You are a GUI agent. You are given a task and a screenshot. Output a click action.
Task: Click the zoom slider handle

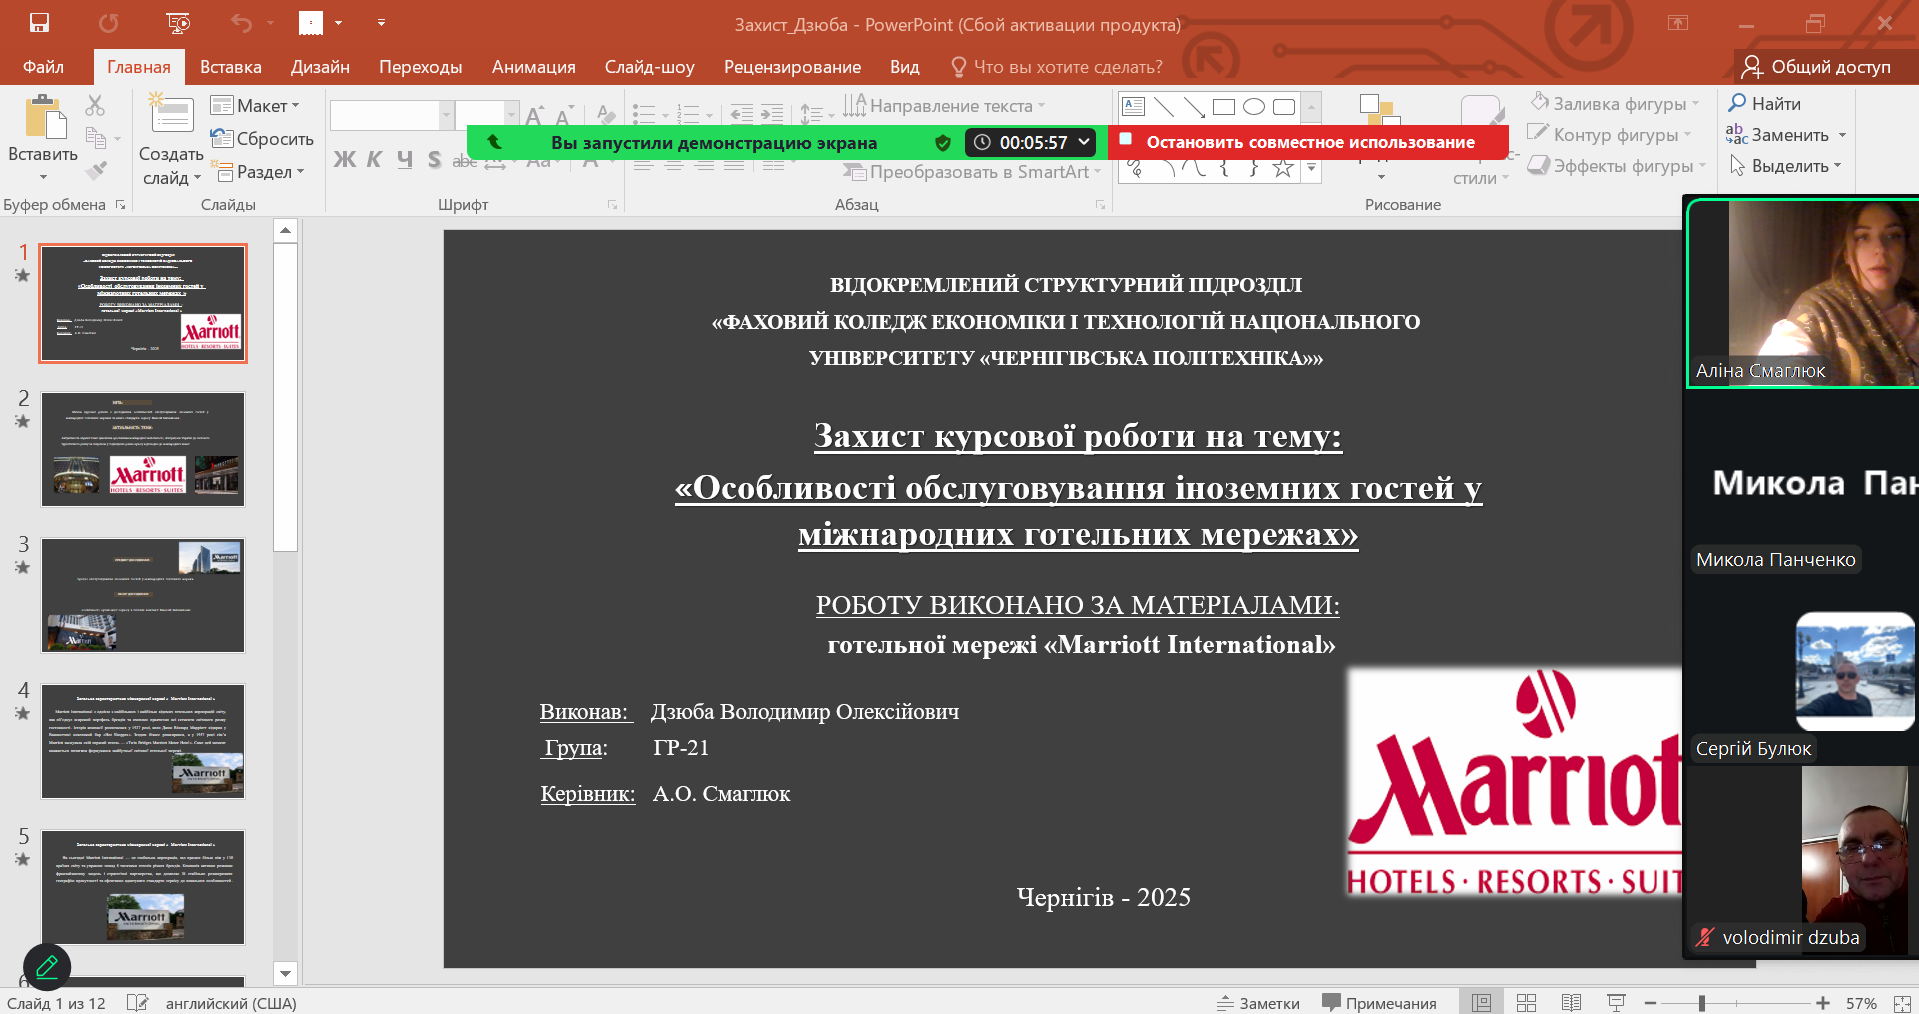pos(1701,1003)
